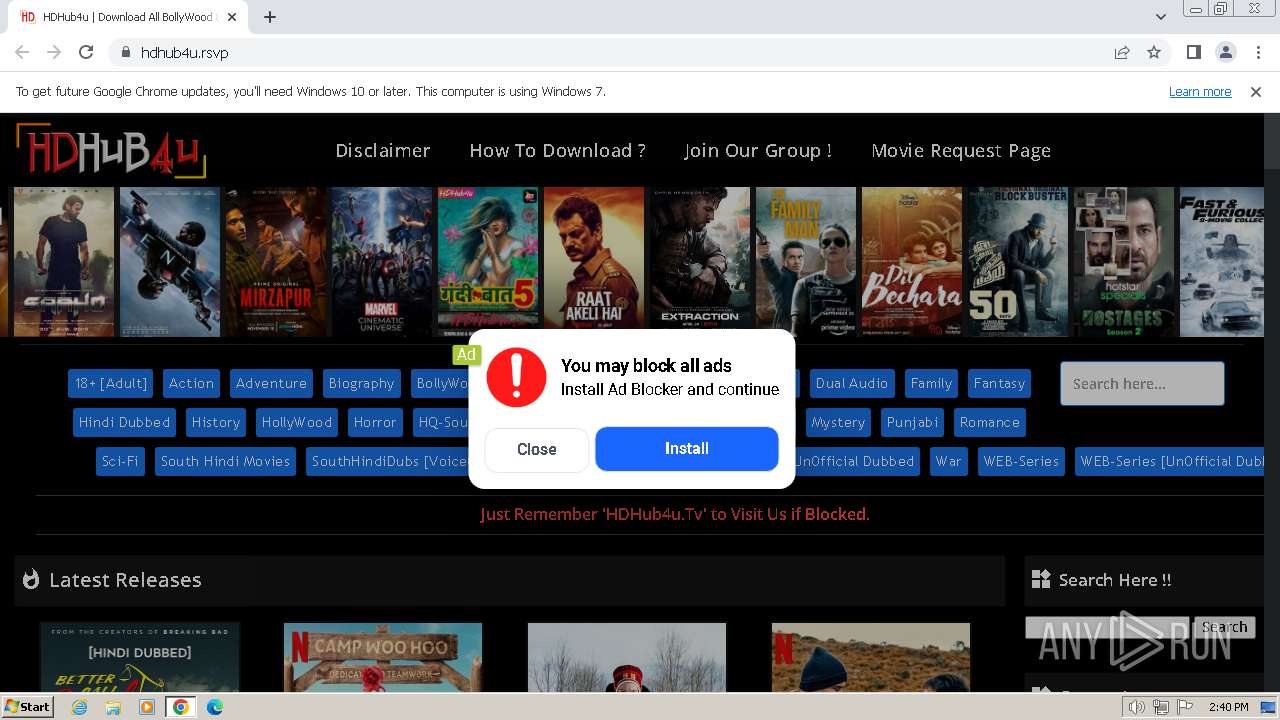Reload the page
This screenshot has height=720, width=1280.
pyautogui.click(x=86, y=52)
